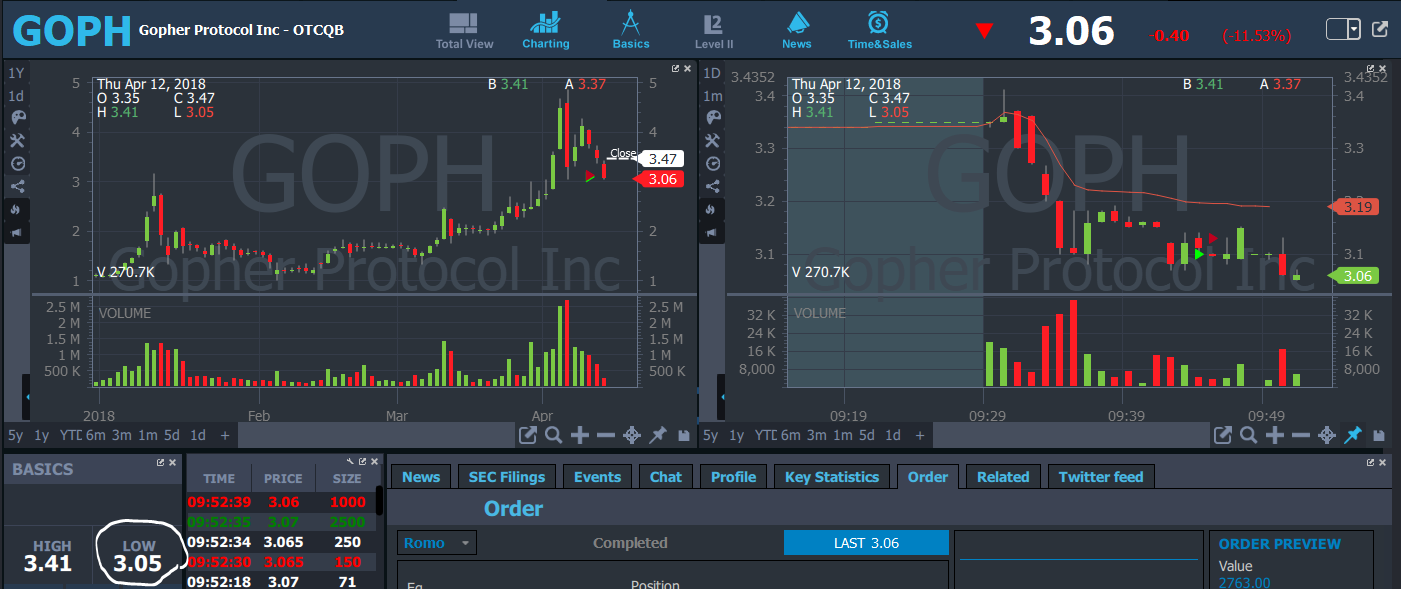Switch to the SEC Filings tab
This screenshot has width=1401, height=589.
click(507, 477)
